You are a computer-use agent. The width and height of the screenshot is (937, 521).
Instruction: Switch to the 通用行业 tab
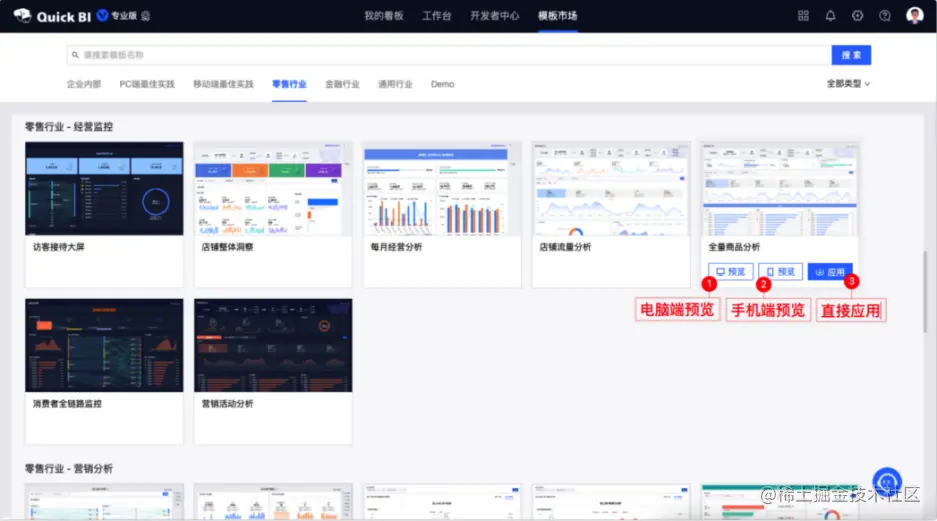pyautogui.click(x=395, y=84)
